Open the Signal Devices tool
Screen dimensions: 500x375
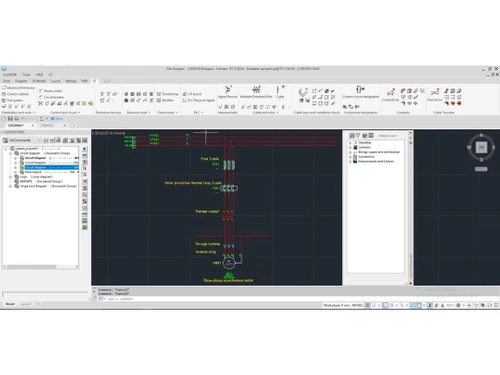pyautogui.click(x=228, y=92)
